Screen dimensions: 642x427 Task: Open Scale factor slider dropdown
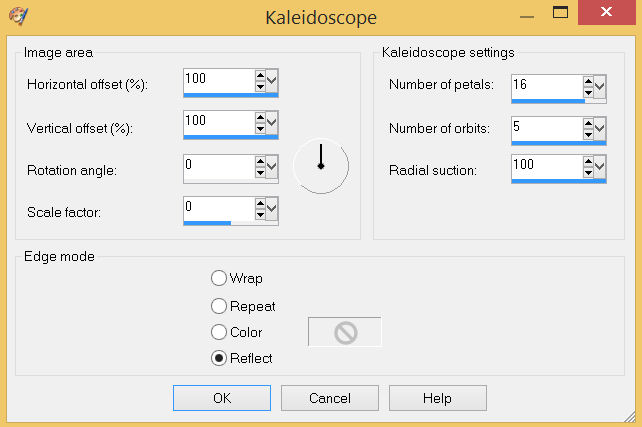coord(272,209)
